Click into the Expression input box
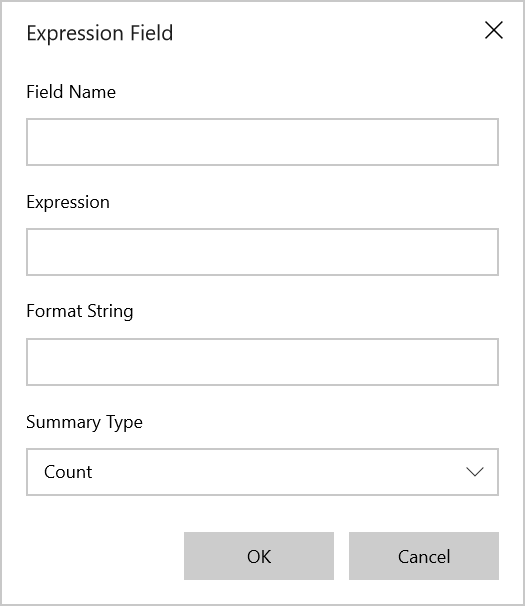 pos(262,252)
